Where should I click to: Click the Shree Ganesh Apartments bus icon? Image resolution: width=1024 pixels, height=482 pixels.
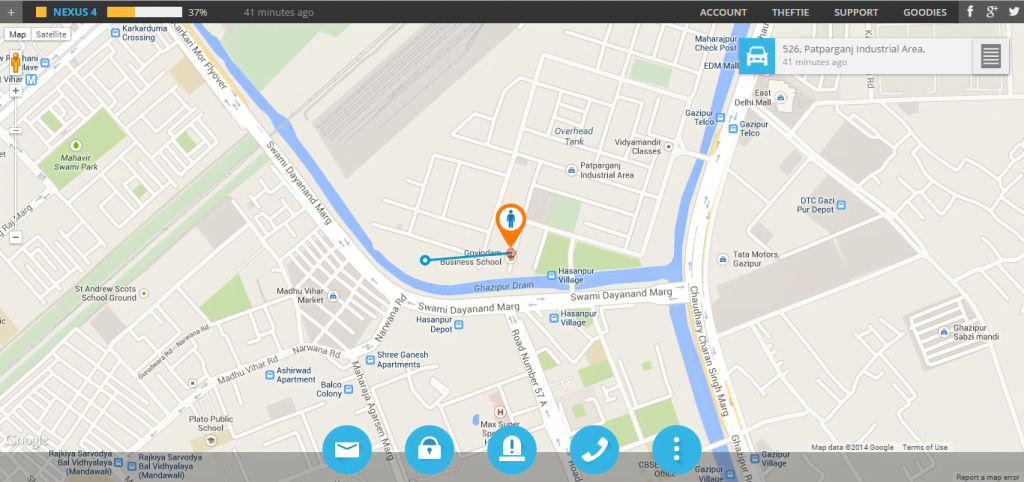pyautogui.click(x=370, y=359)
